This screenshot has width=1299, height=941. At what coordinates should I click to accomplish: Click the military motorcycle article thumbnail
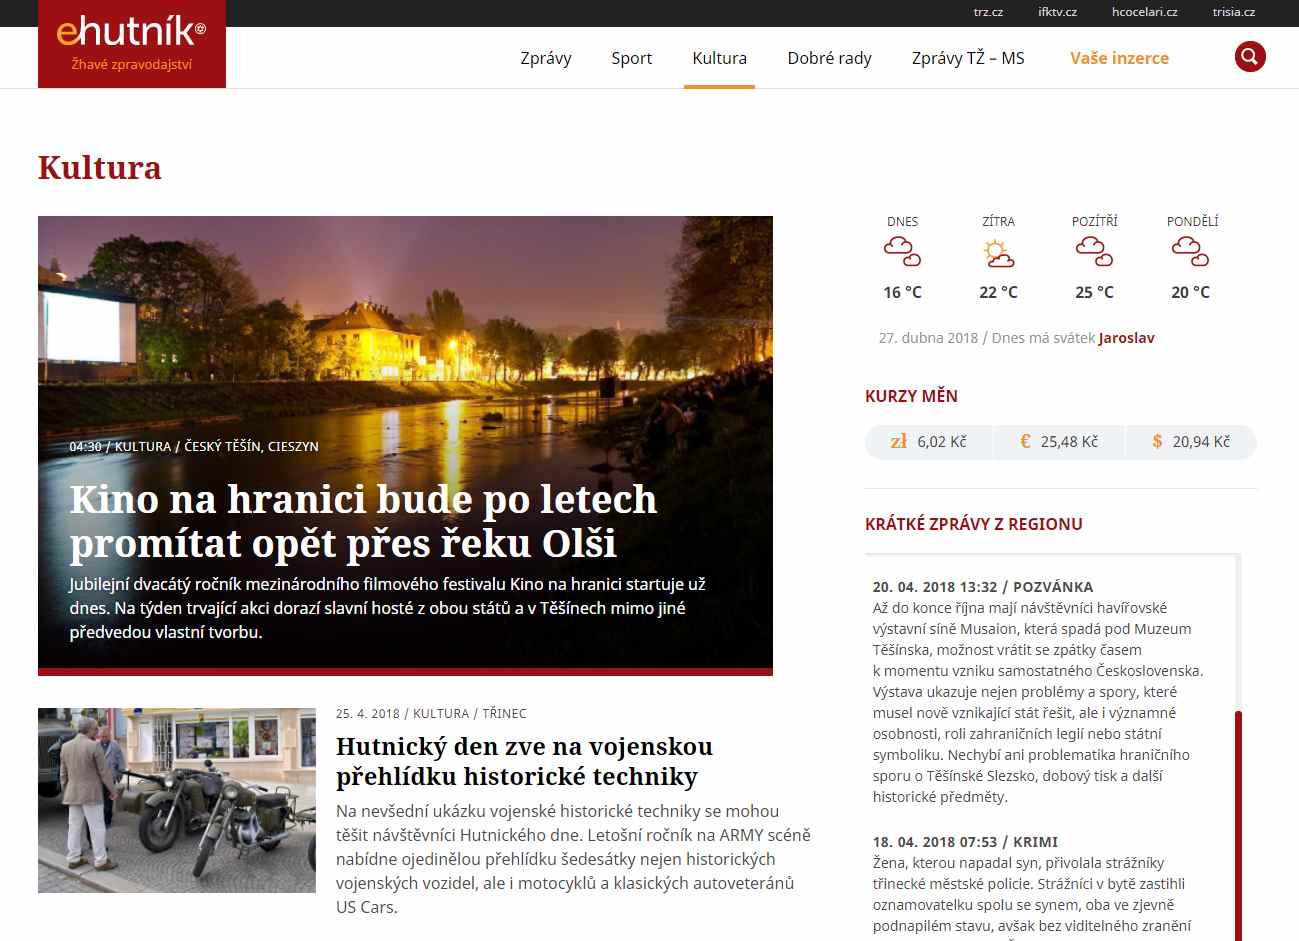(177, 800)
